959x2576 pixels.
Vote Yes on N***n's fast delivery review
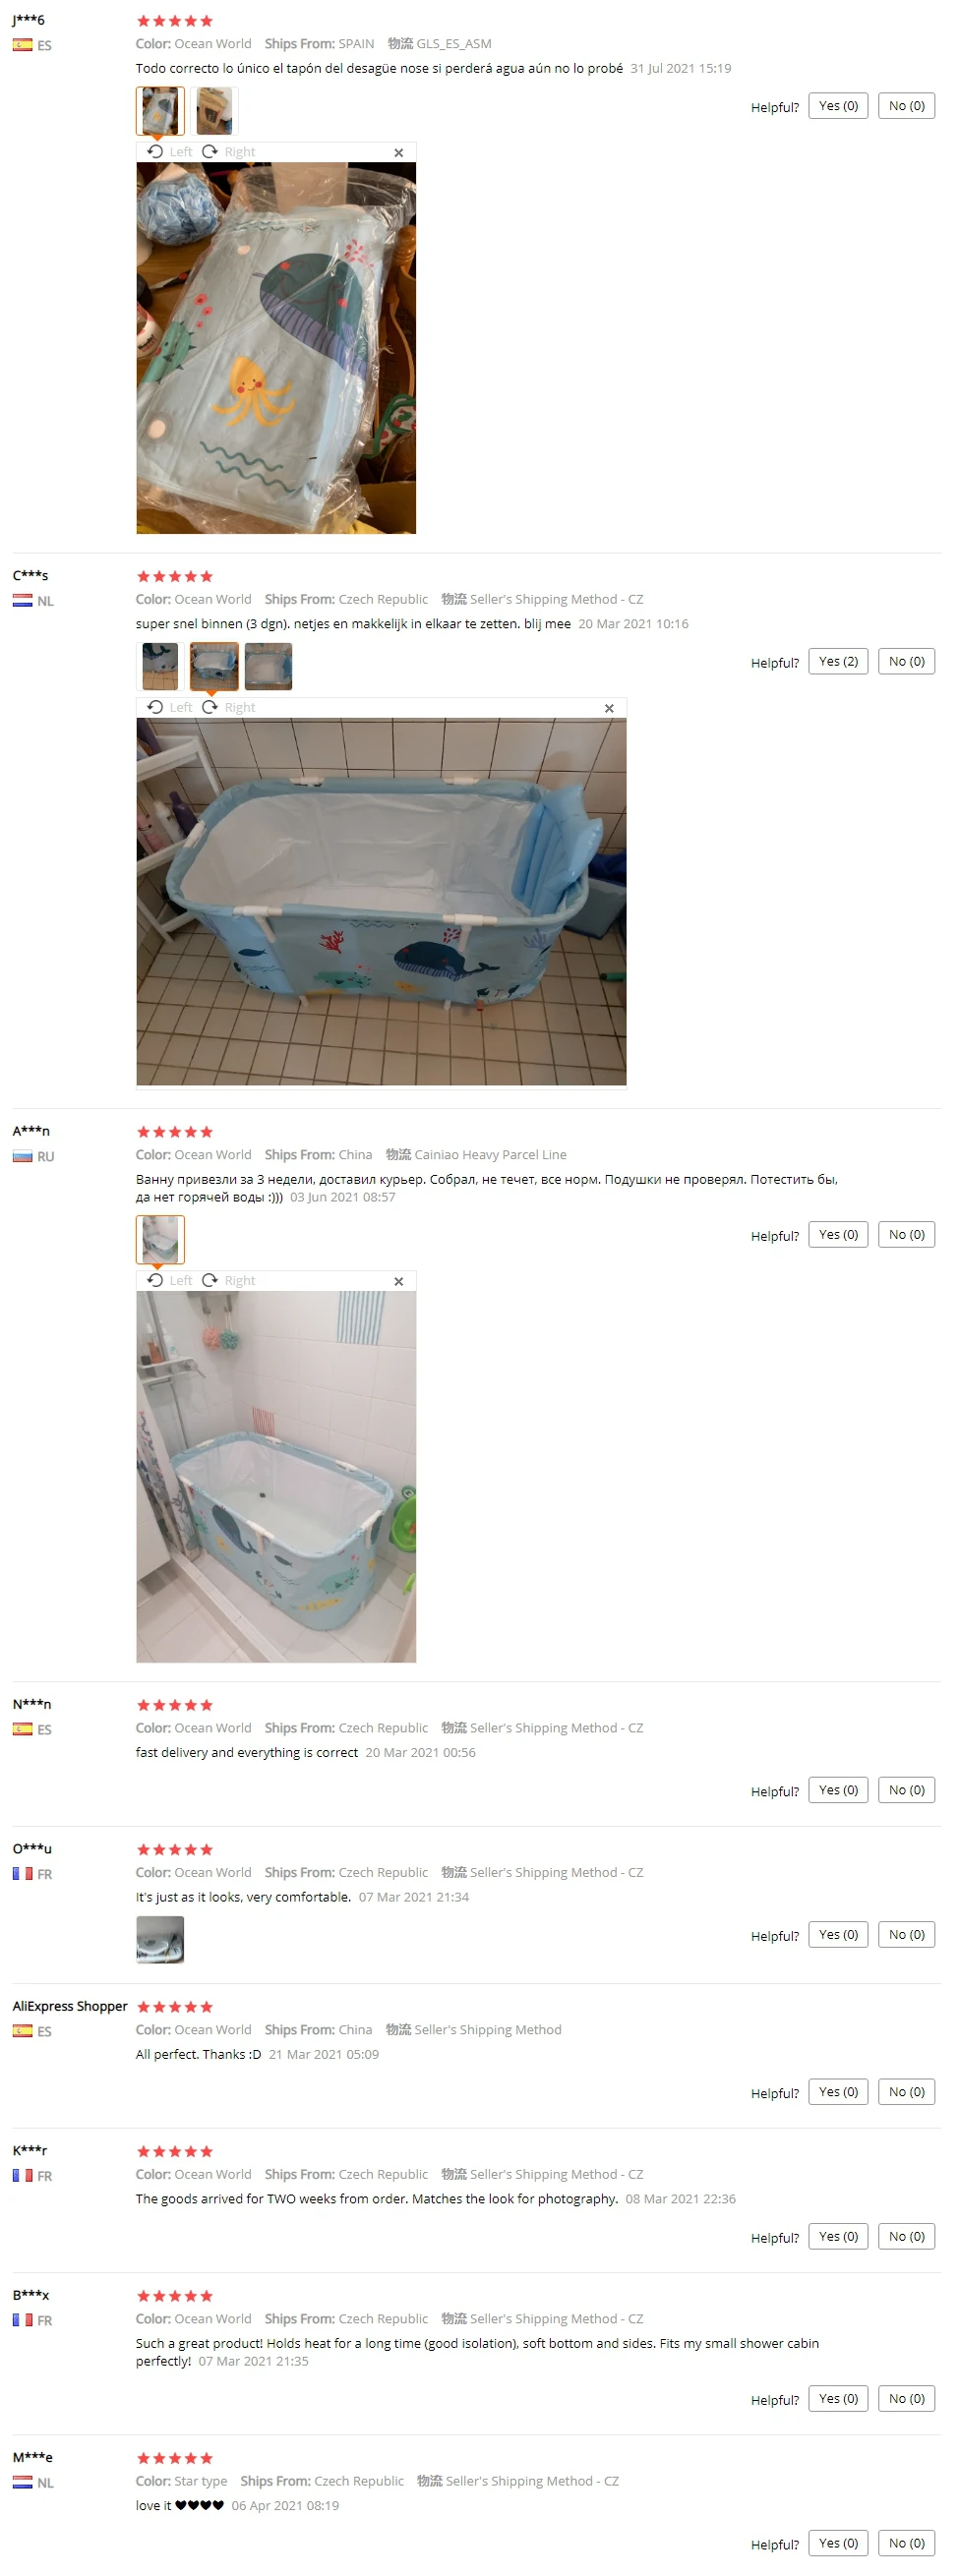[838, 1791]
